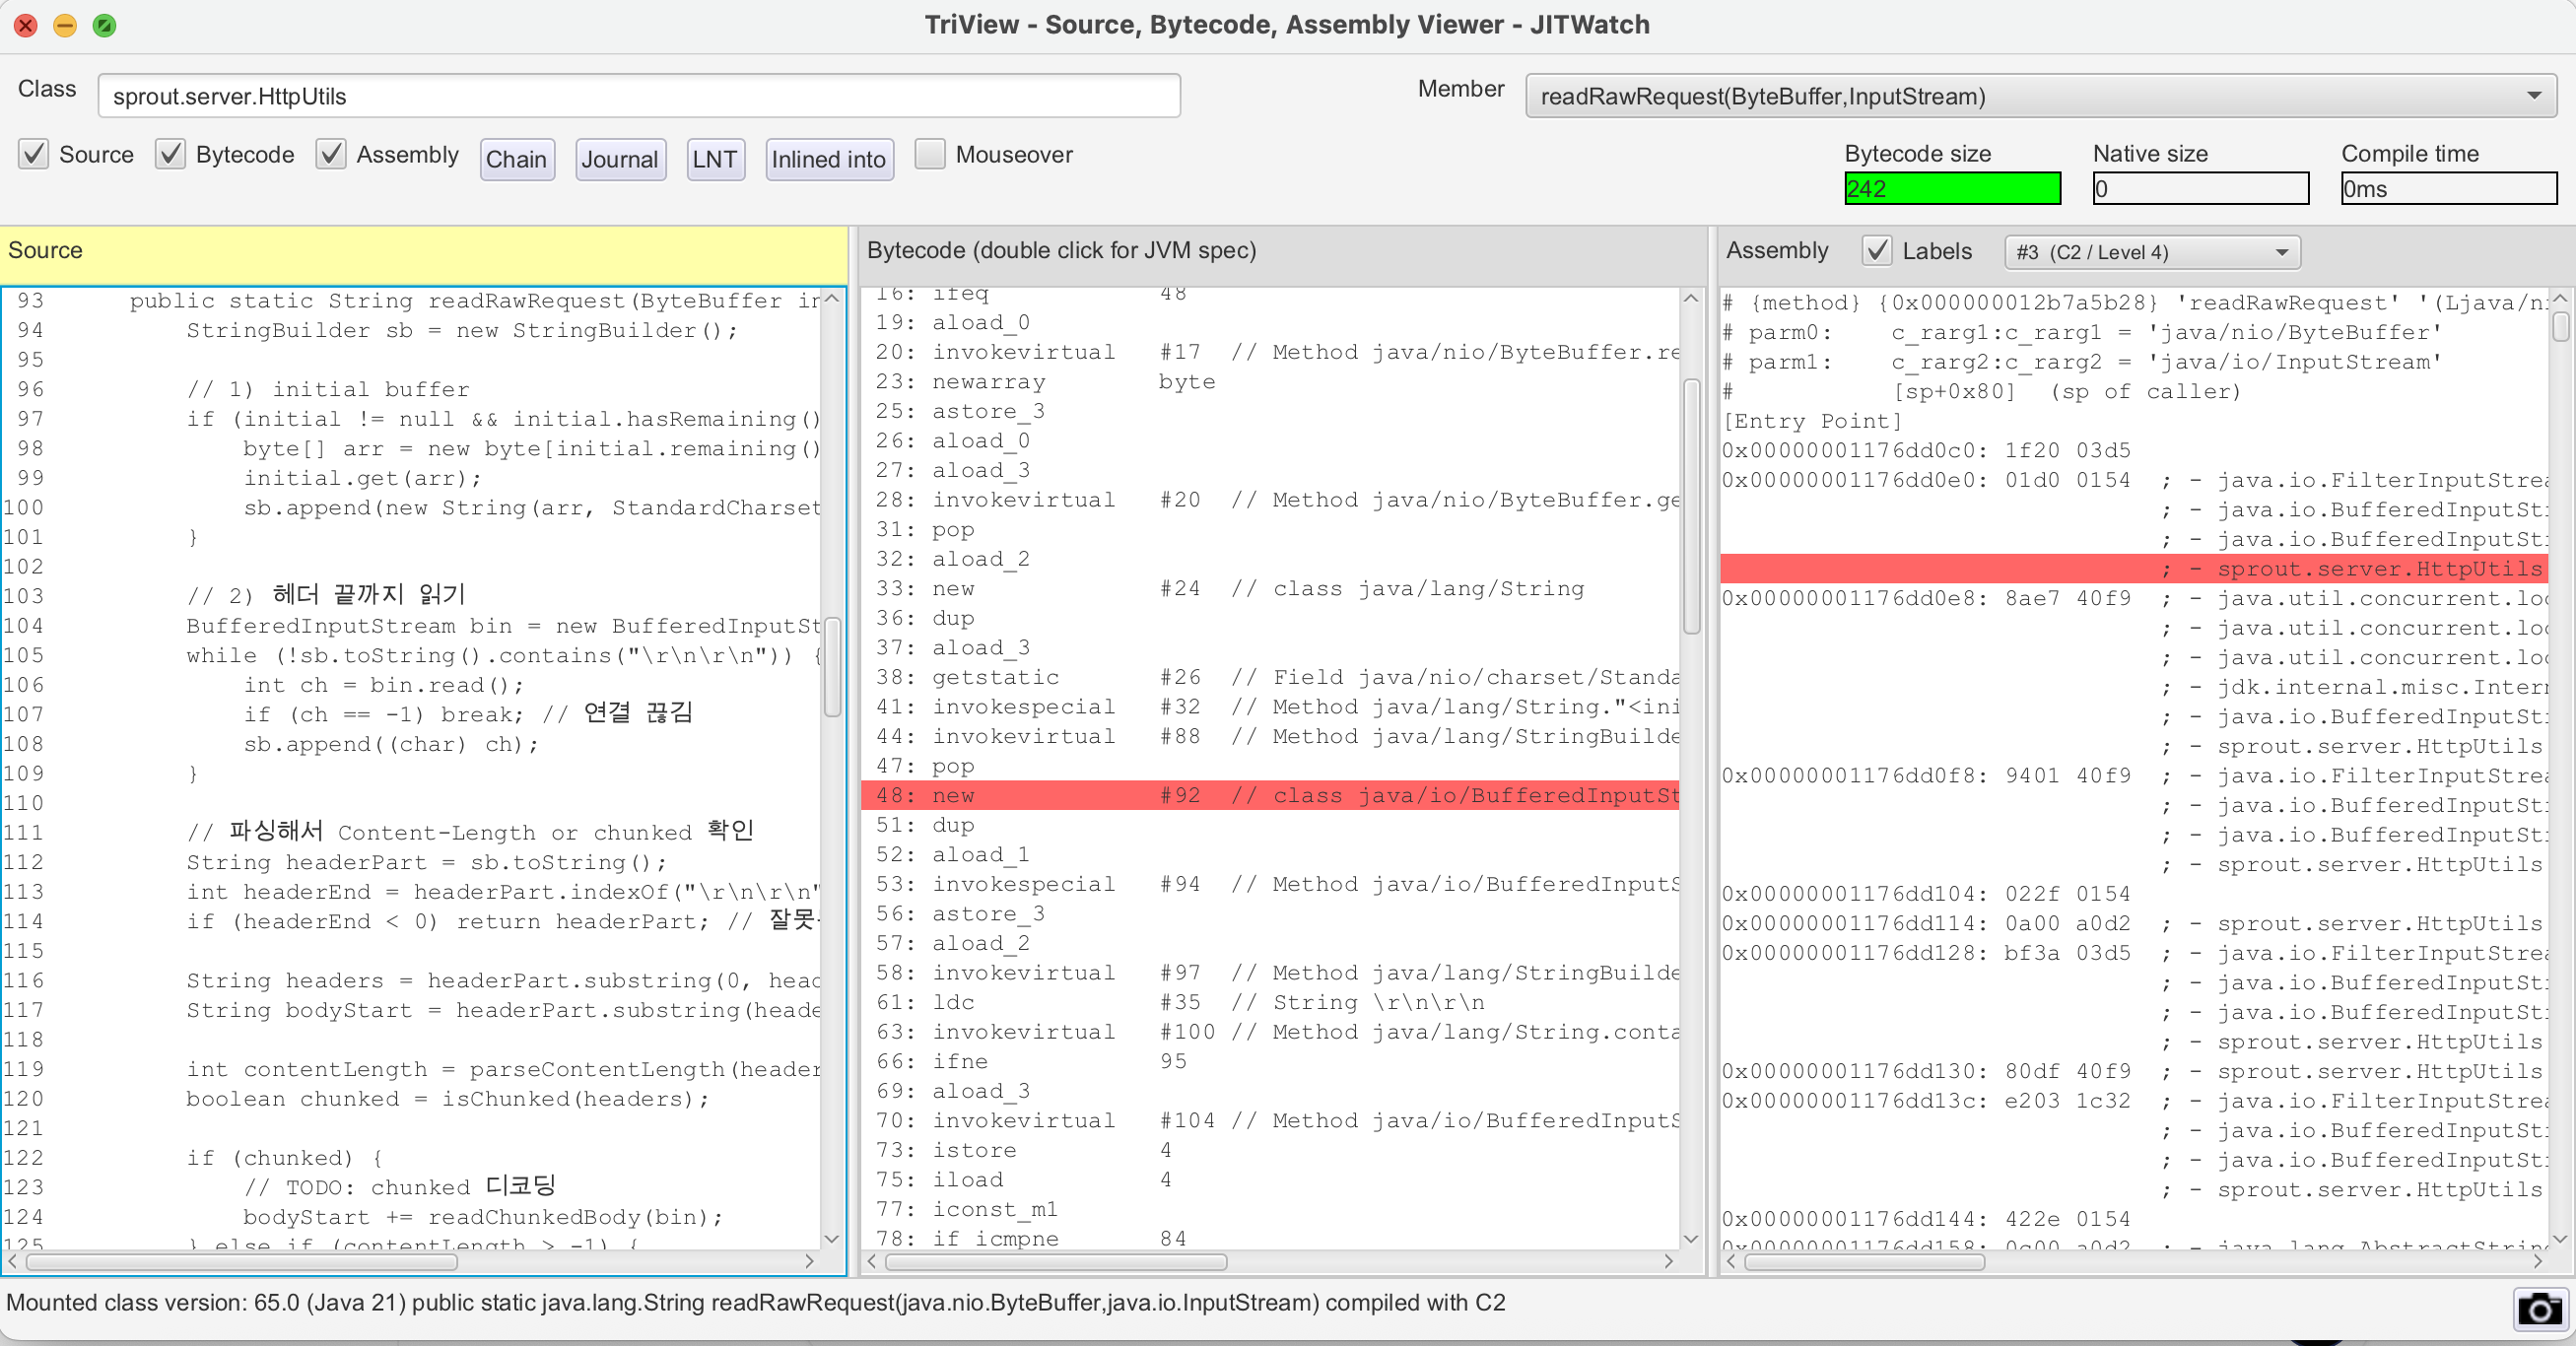Viewport: 2576px width, 1346px height.
Task: Click the green Bytecode size indicator
Action: click(x=1951, y=188)
